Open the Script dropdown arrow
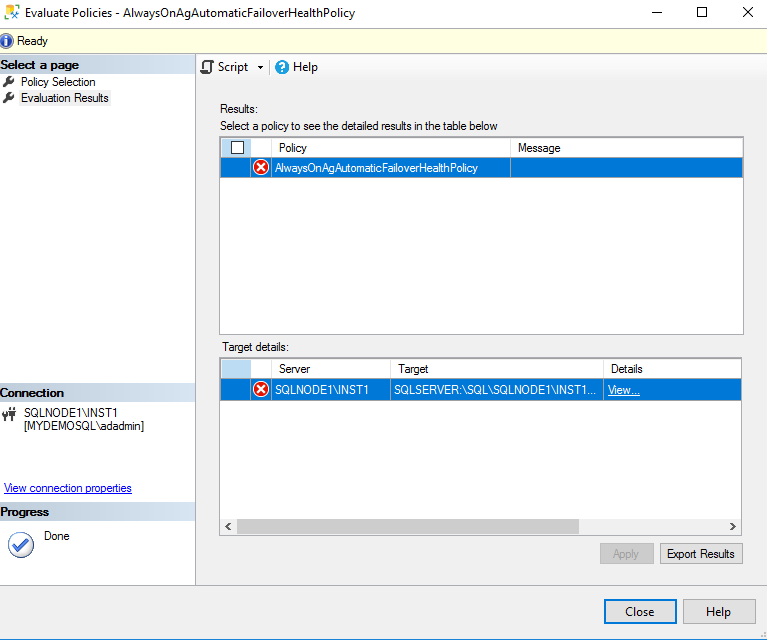This screenshot has height=640, width=767. tap(260, 68)
